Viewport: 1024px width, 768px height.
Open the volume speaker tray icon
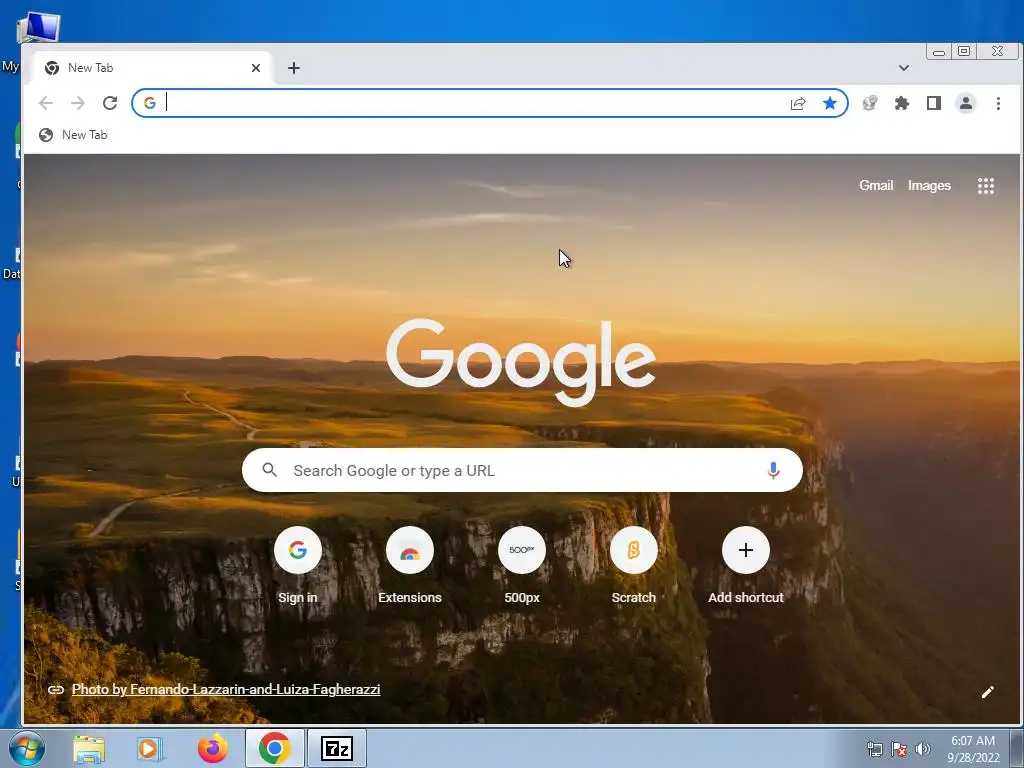922,749
